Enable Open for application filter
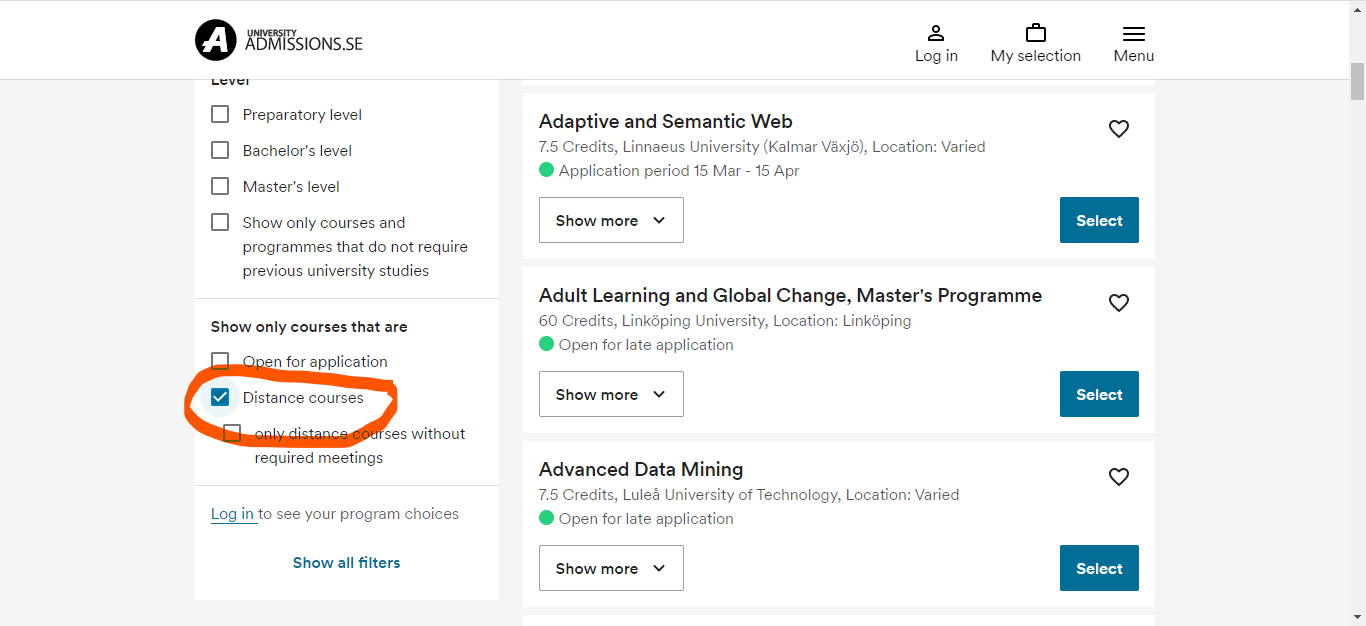 pyautogui.click(x=220, y=361)
